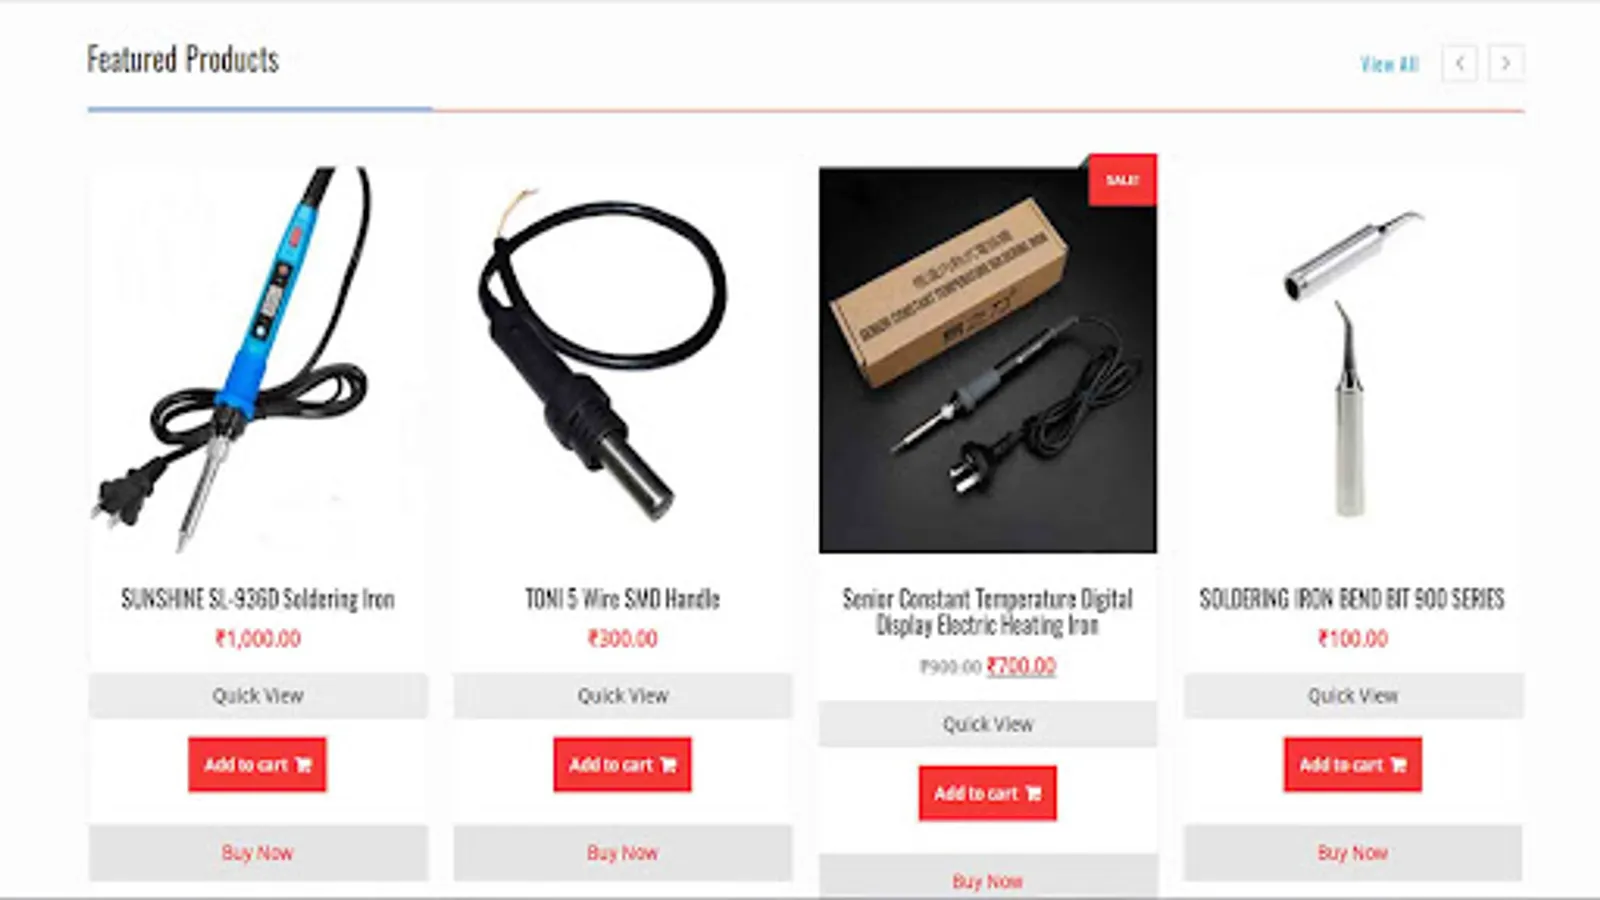Image resolution: width=1600 pixels, height=900 pixels.
Task: Open the Senior Constant Temperature iron image
Action: click(x=988, y=360)
